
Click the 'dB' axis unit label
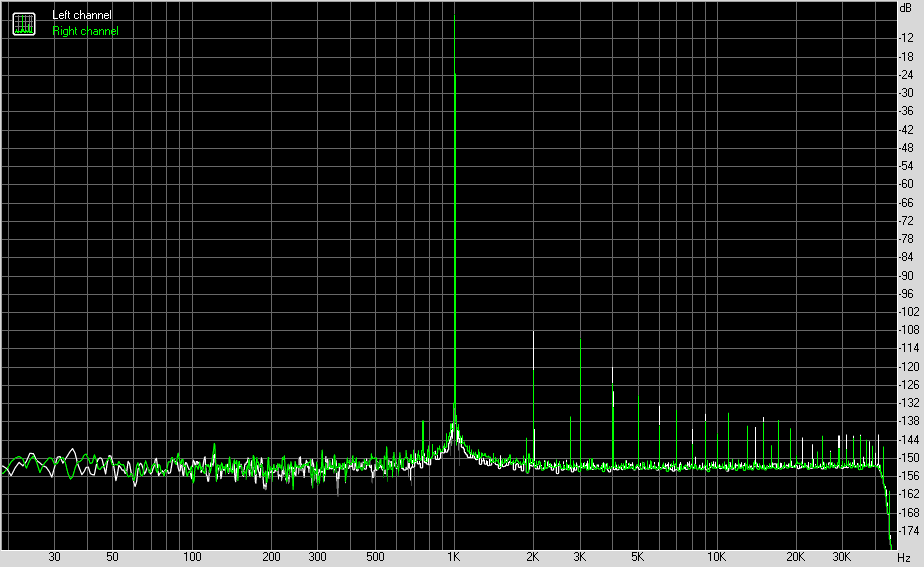906,8
